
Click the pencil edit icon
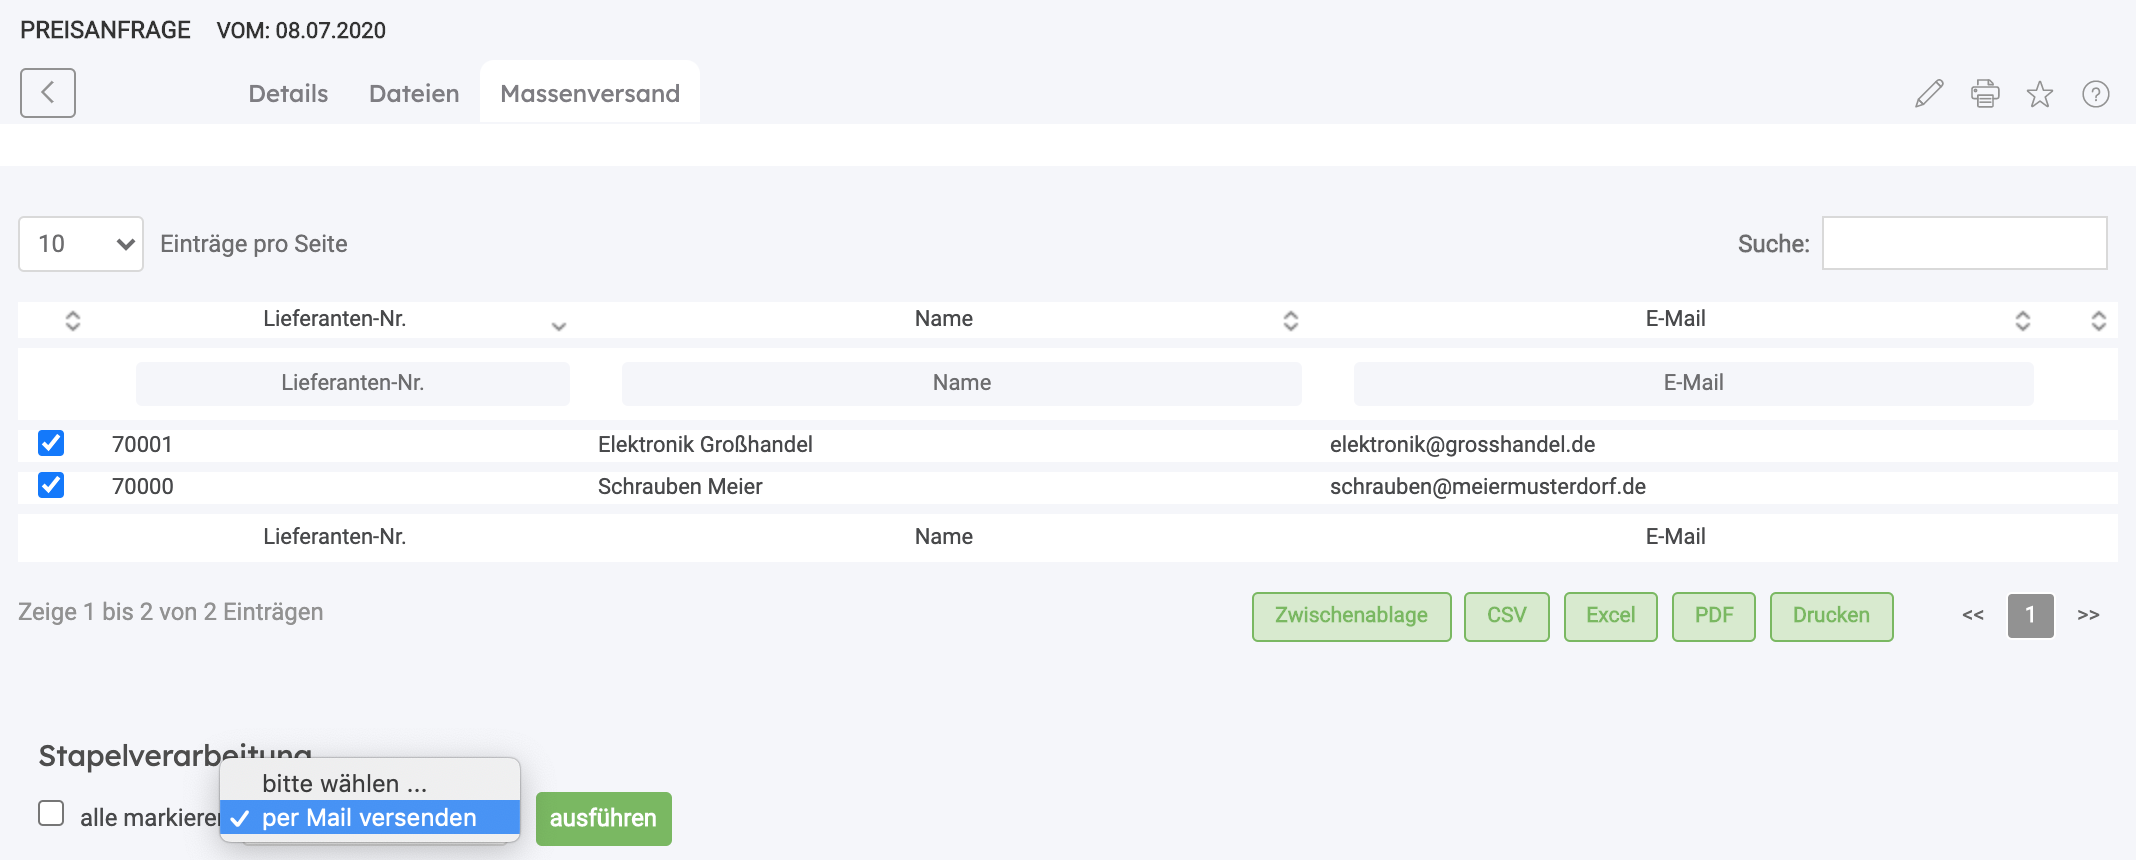tap(1928, 94)
